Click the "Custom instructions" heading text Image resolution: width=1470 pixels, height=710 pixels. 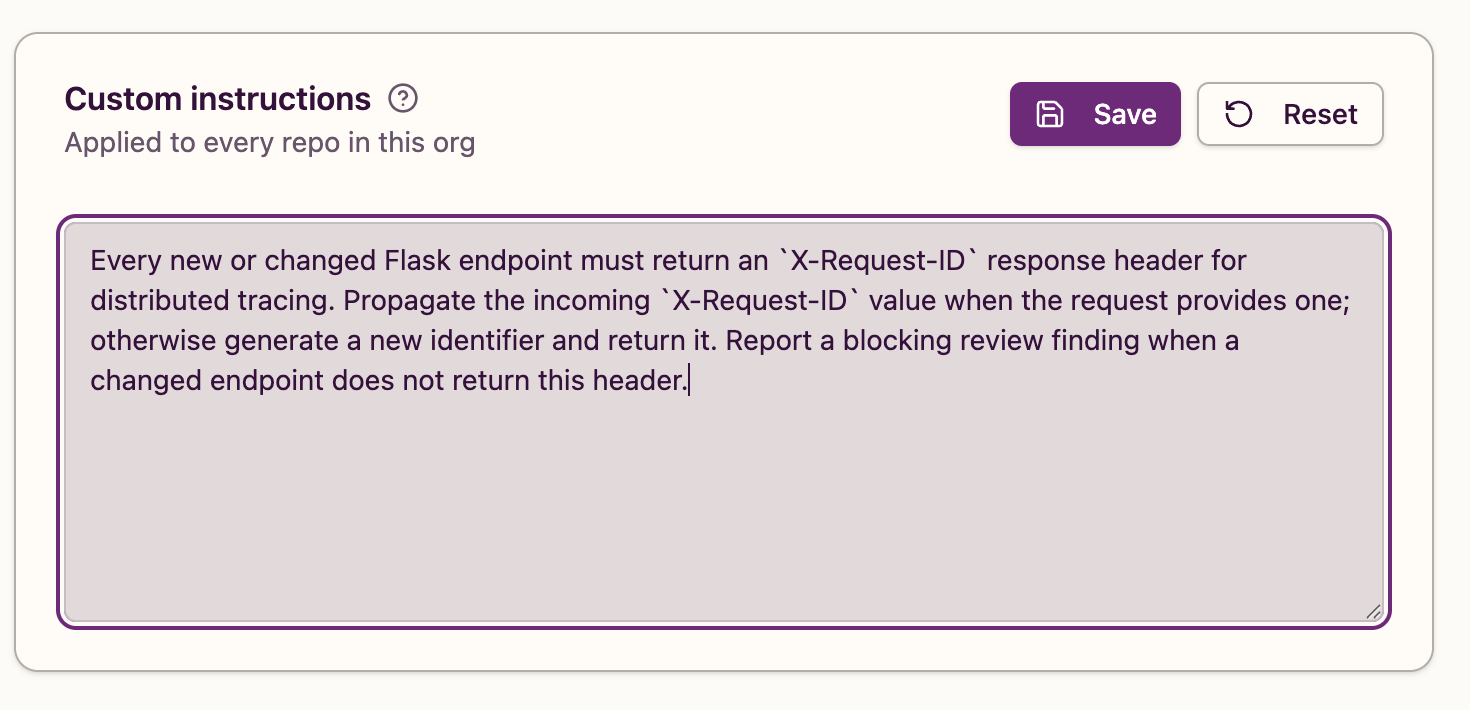218,99
